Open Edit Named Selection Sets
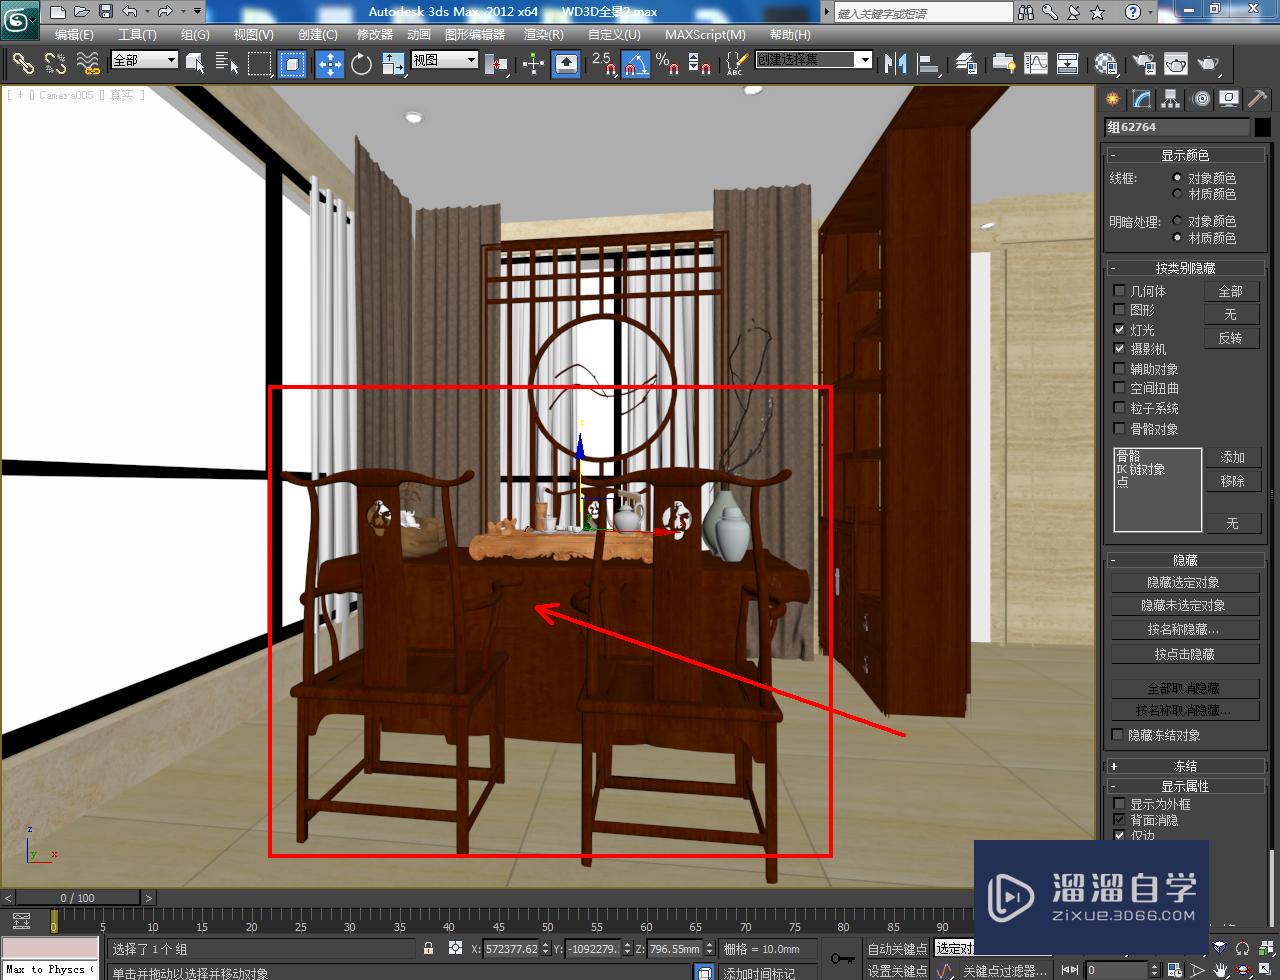Viewport: 1280px width, 980px height. pos(736,64)
